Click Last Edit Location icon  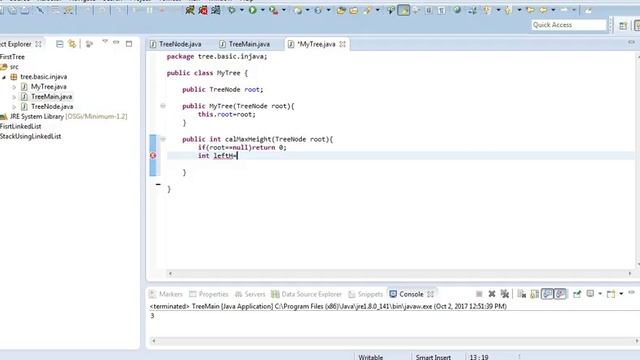[530, 10]
